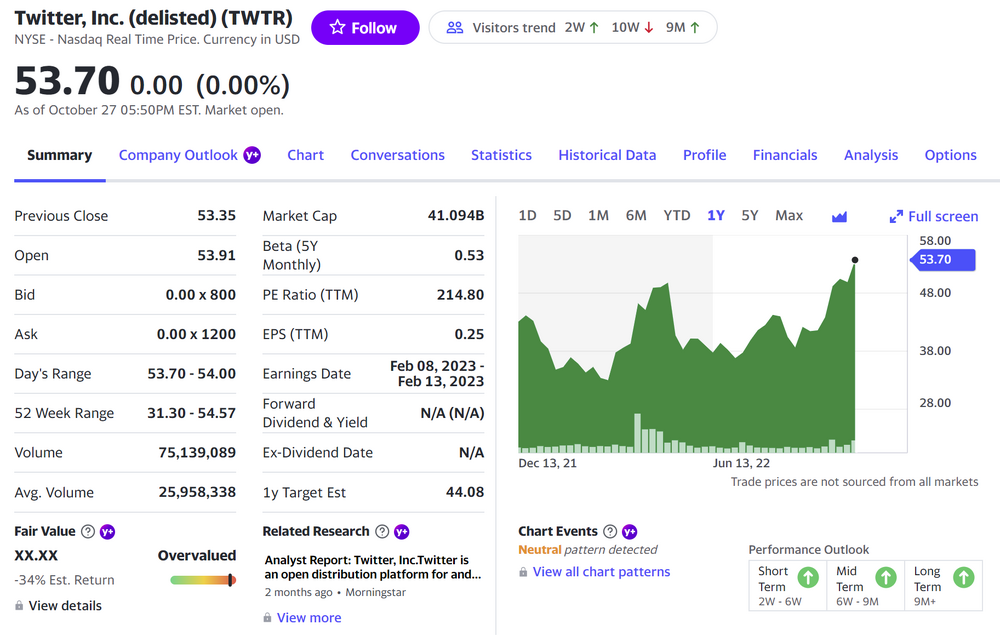The width and height of the screenshot is (1000, 636).
Task: Switch to the Statistics tab
Action: tap(501, 155)
